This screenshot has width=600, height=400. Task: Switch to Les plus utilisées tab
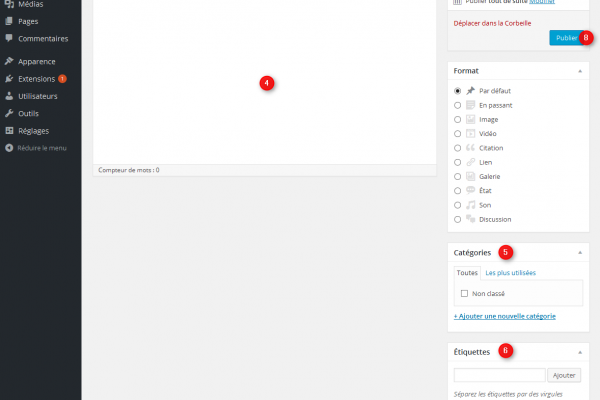coord(510,272)
